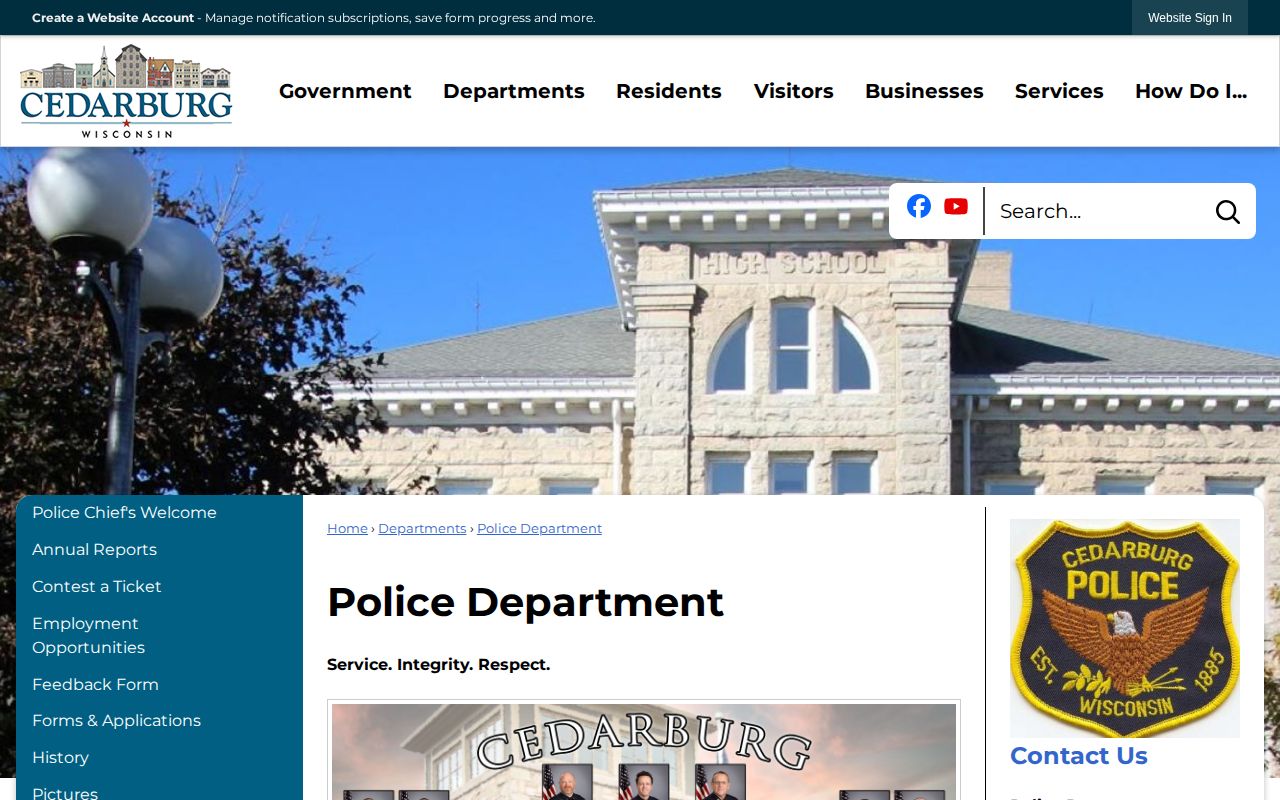Open the How Do I... menu

tap(1191, 91)
